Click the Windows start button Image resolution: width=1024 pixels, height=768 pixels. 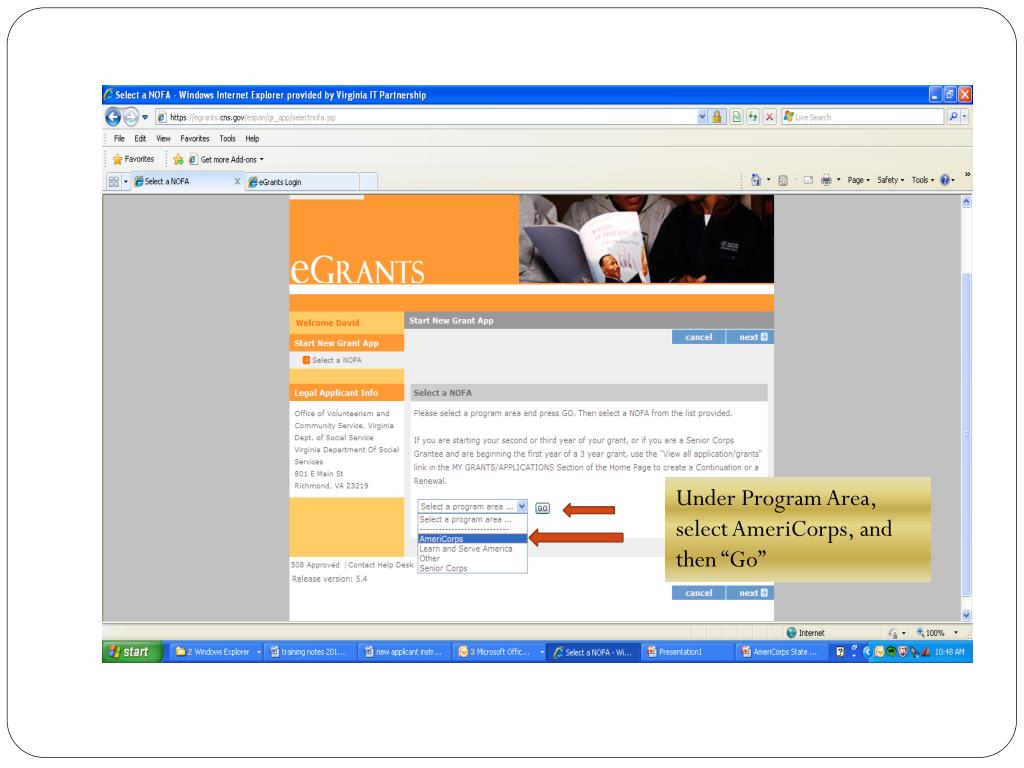pos(131,652)
